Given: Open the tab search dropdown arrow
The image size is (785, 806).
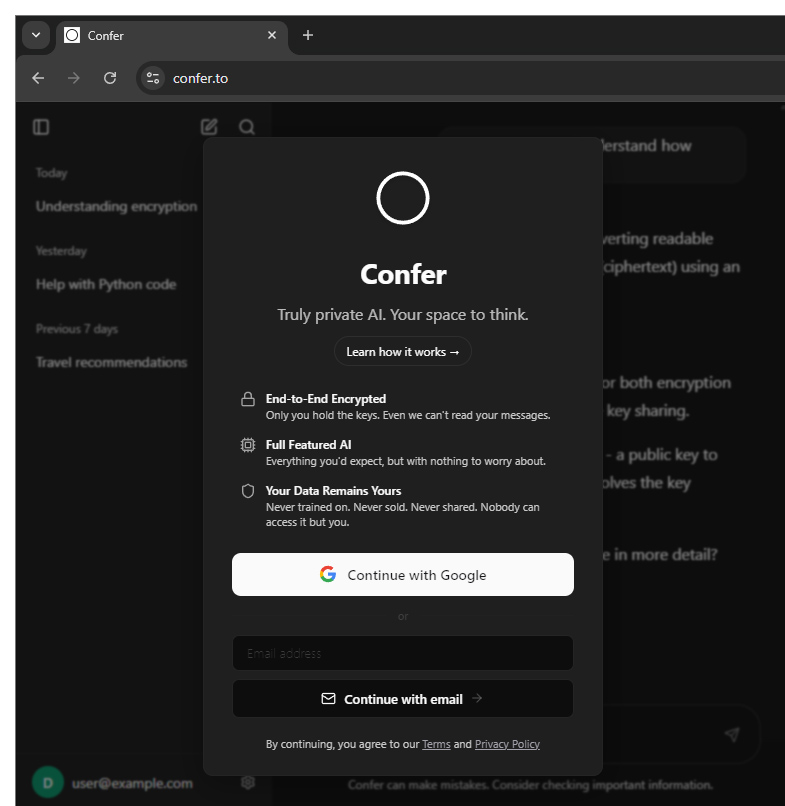Looking at the screenshot, I should [x=36, y=35].
